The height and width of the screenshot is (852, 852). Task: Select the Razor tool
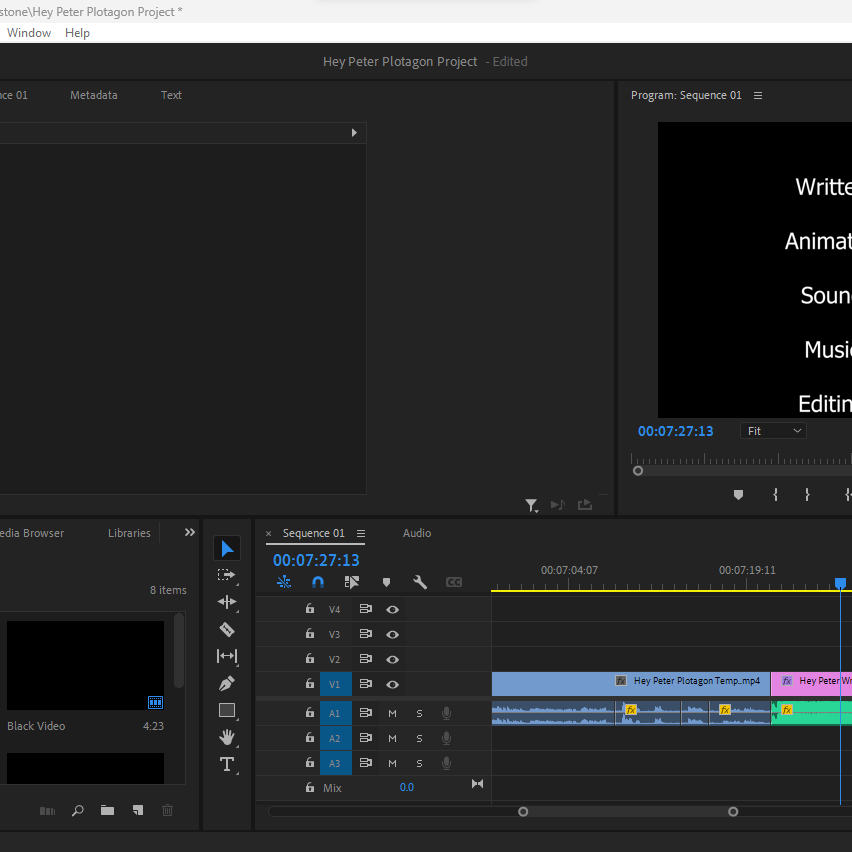(x=227, y=629)
